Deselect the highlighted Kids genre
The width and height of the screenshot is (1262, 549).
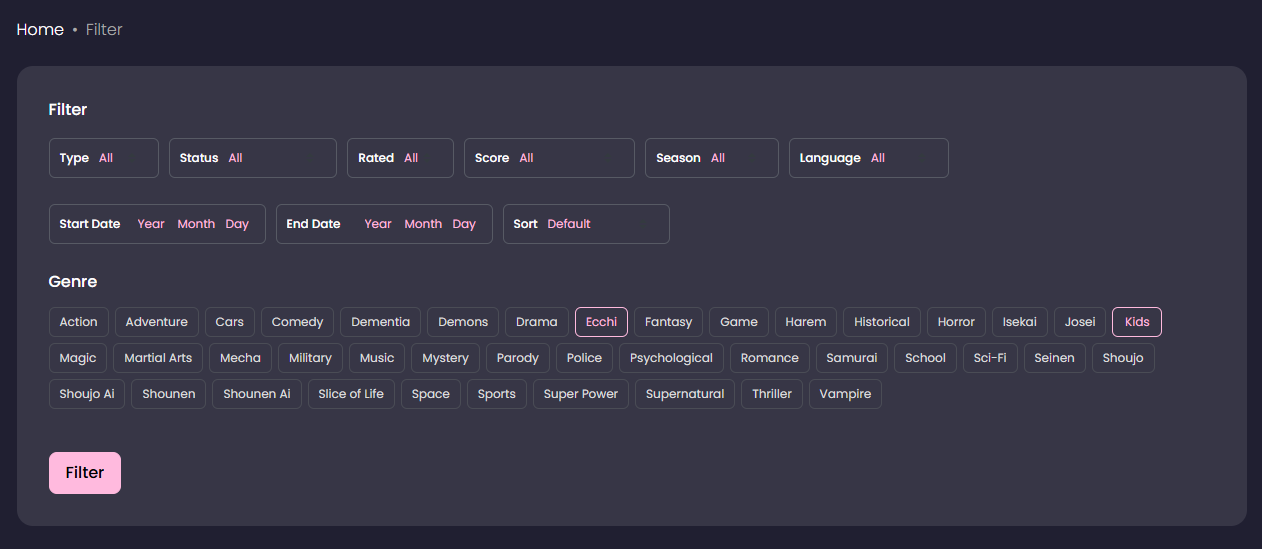[1137, 322]
